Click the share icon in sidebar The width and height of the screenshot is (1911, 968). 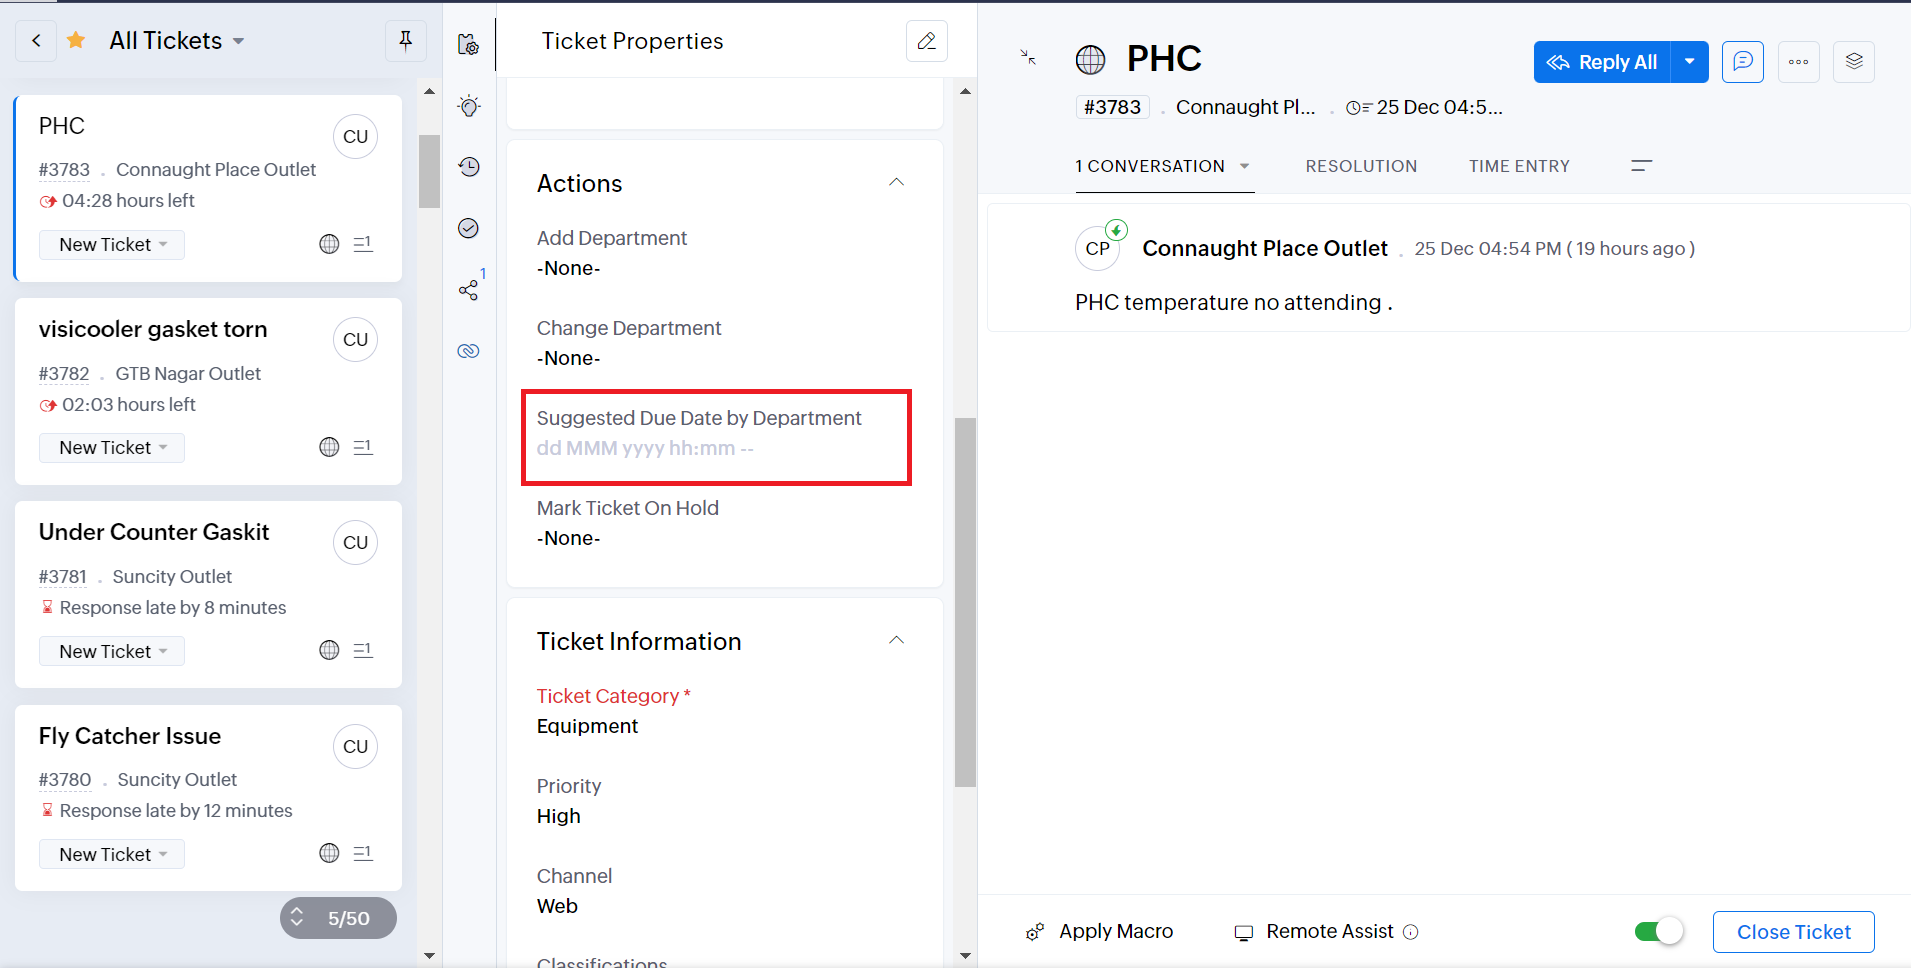tap(468, 290)
